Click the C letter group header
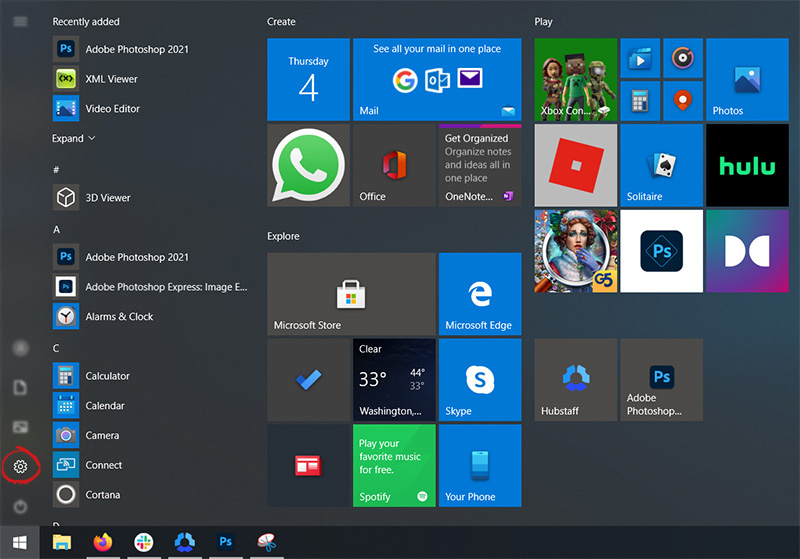The height and width of the screenshot is (559, 800). click(56, 348)
